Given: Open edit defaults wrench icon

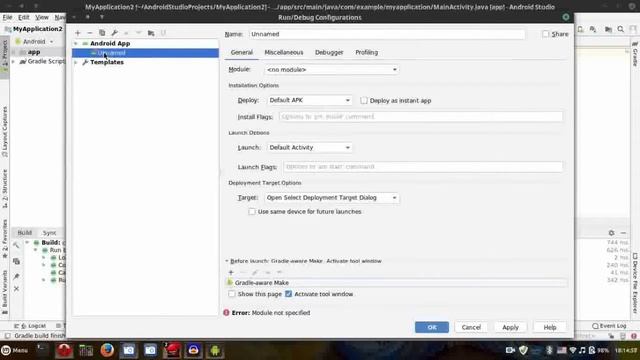Looking at the screenshot, I should [x=114, y=33].
